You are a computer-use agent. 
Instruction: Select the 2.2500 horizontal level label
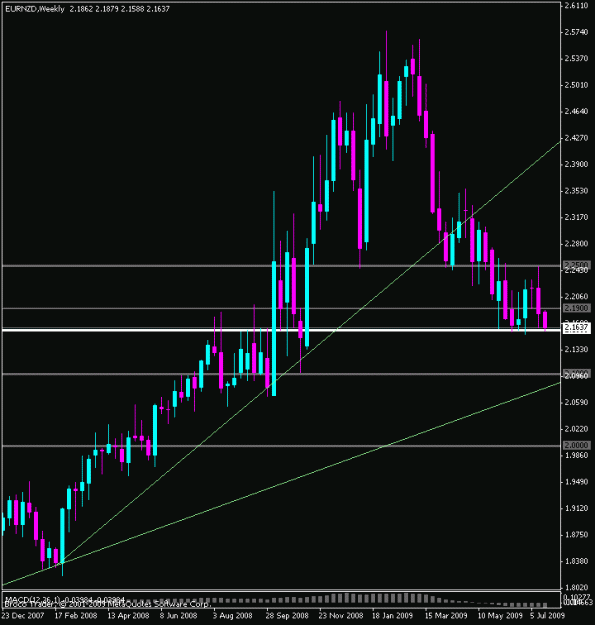576,265
